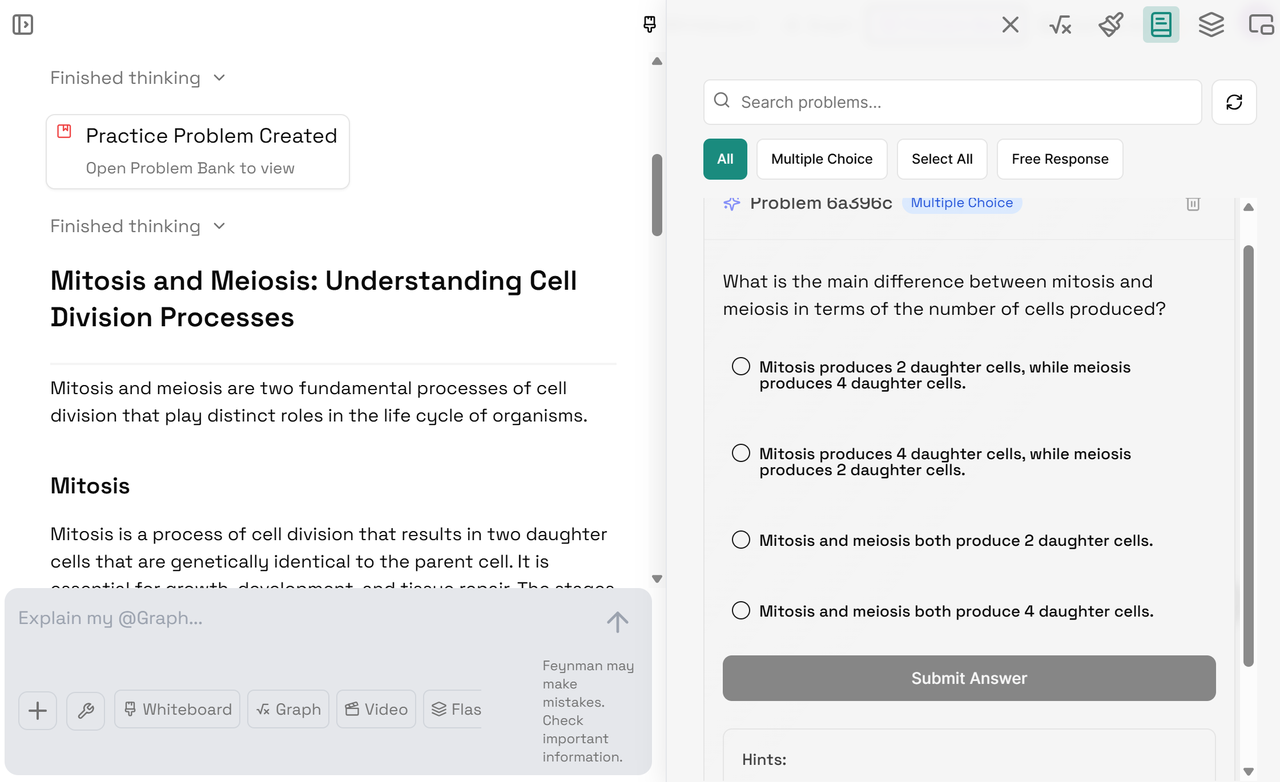Click the whiteboard pin icon in header
The height and width of the screenshot is (782, 1280).
650,25
